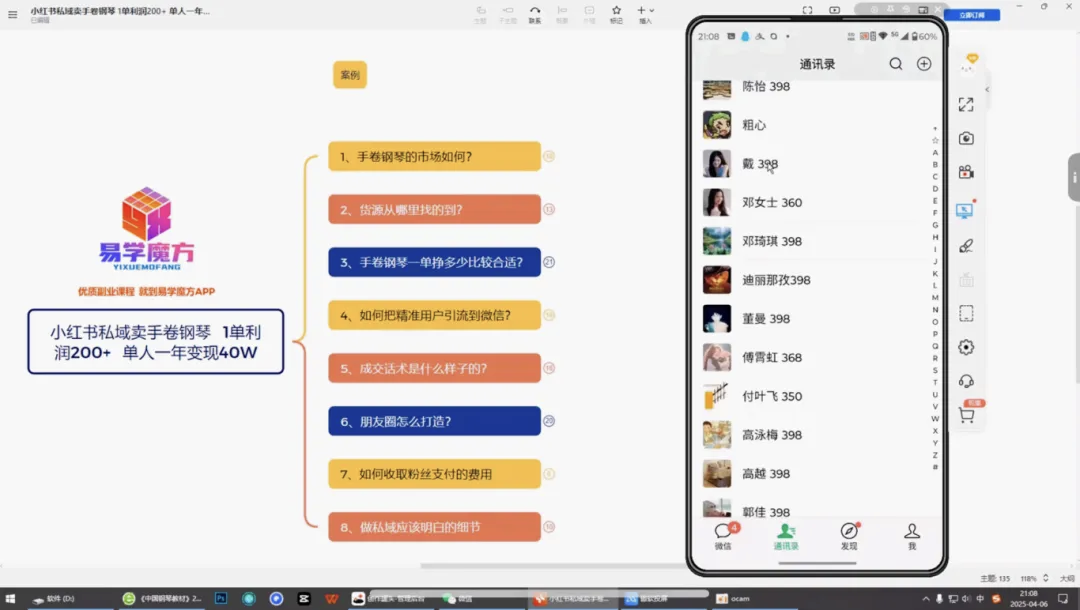The width and height of the screenshot is (1080, 610).
Task: Open the search in WeChat contacts
Action: tap(896, 64)
